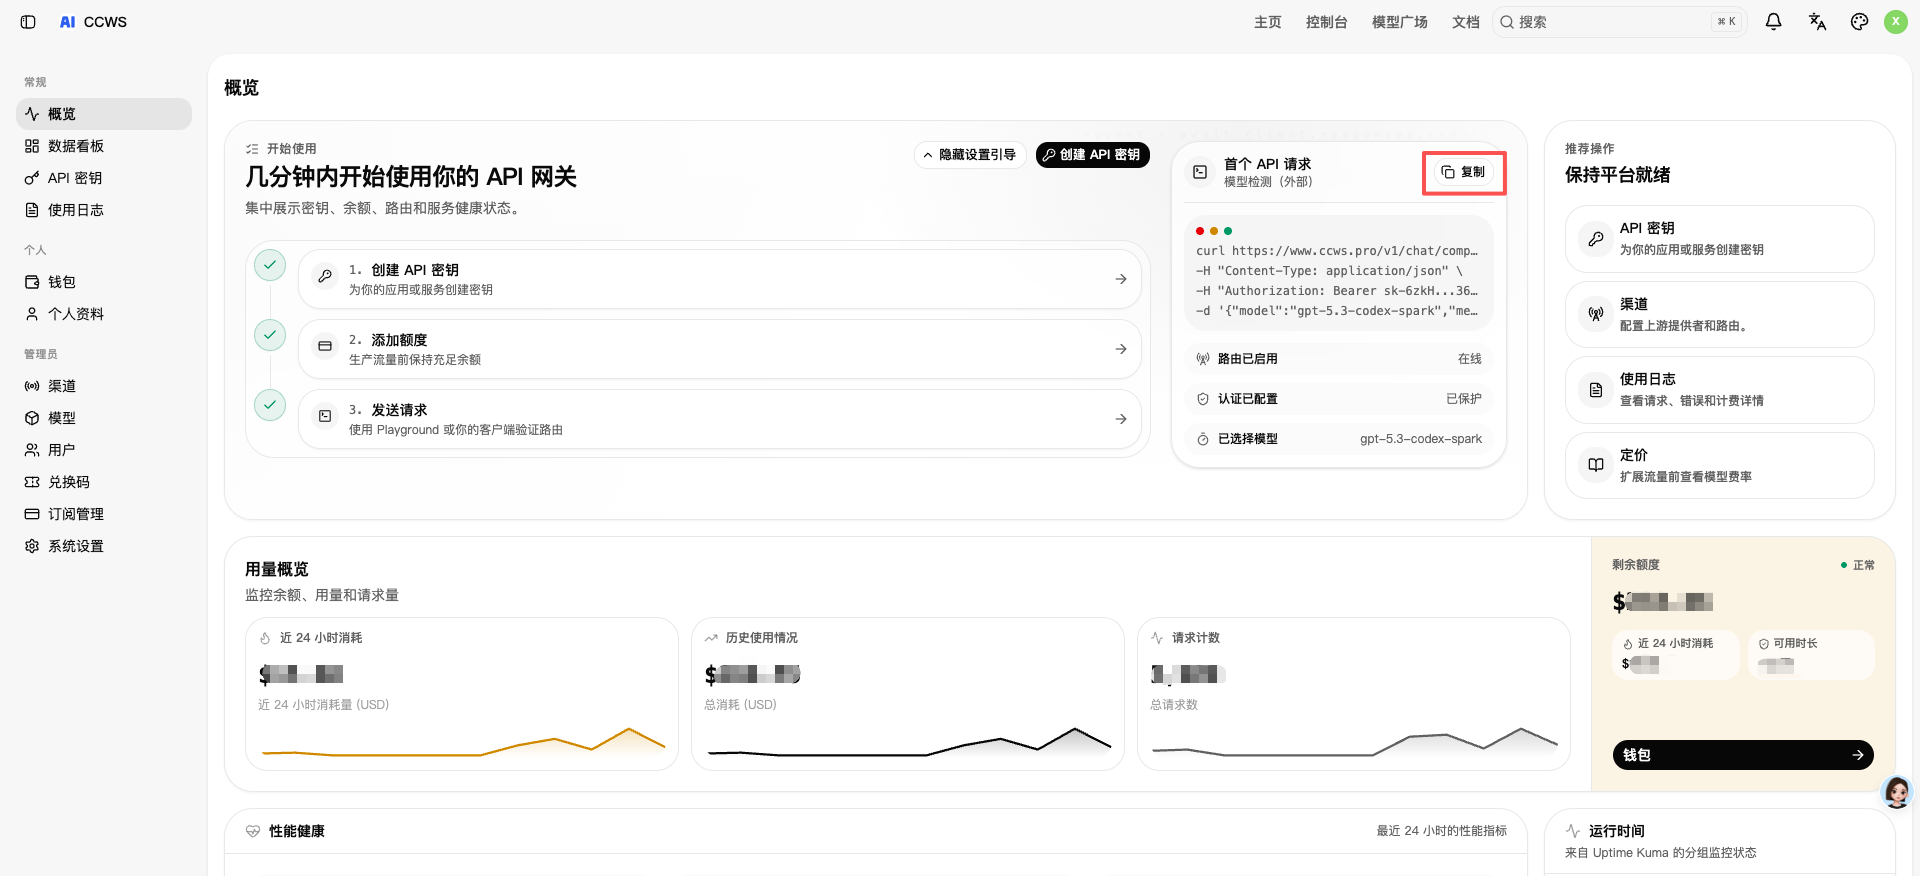Open 订阅管理 in the sidebar

pyautogui.click(x=104, y=514)
